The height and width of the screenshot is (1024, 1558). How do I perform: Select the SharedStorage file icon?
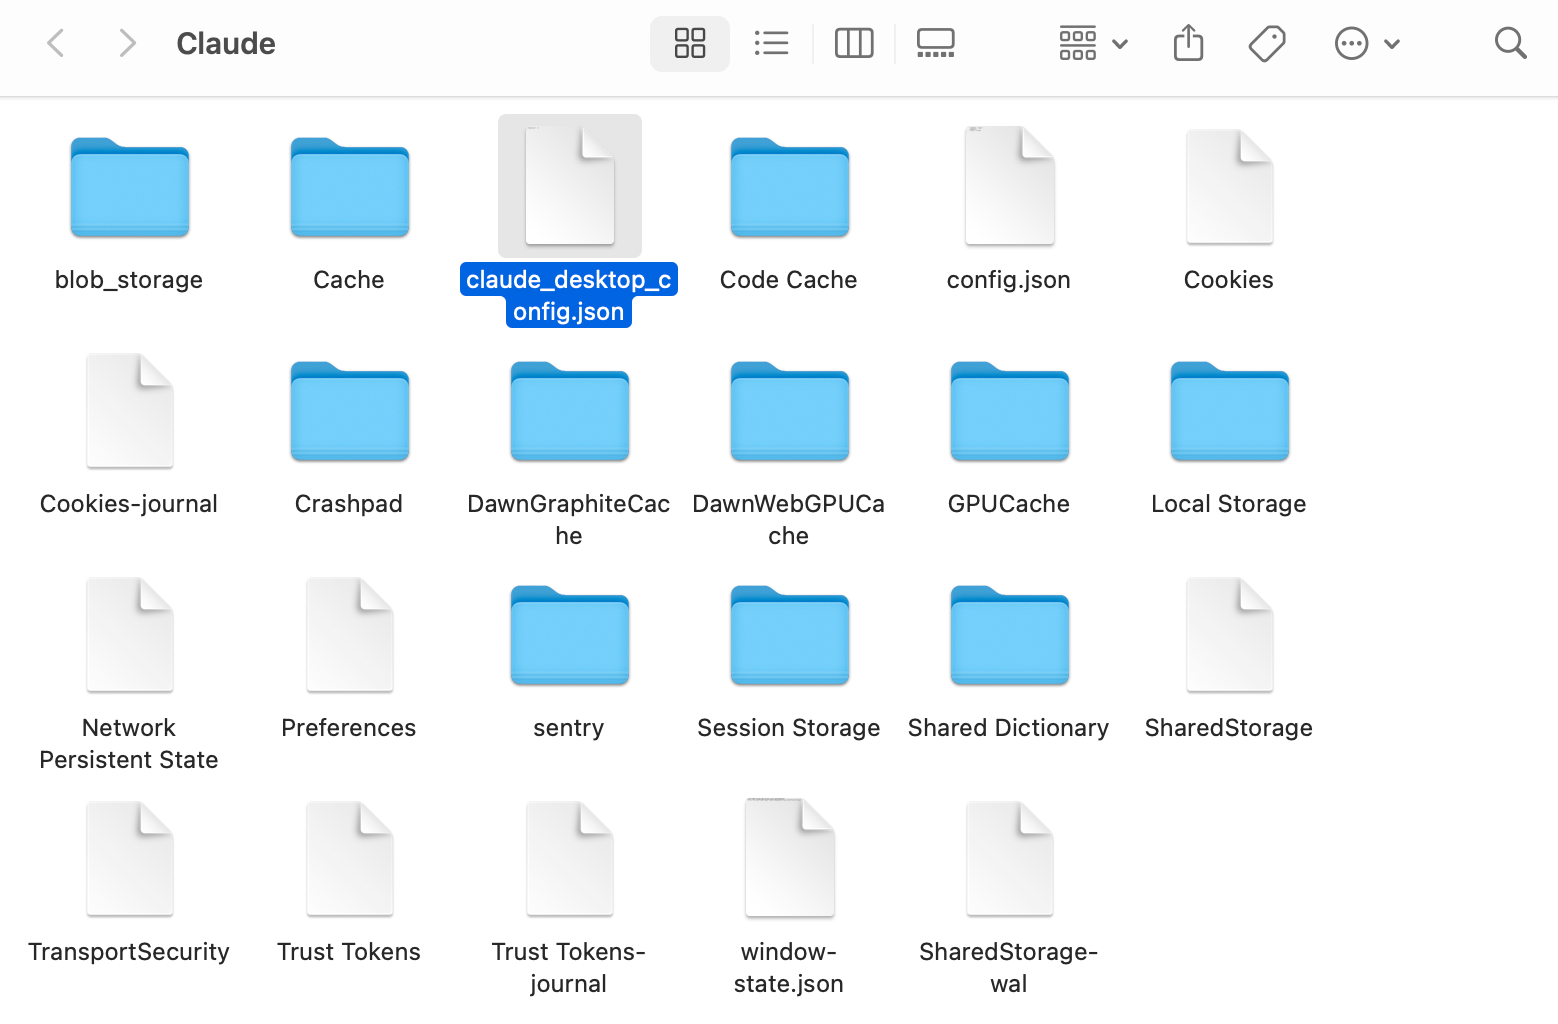(1230, 634)
